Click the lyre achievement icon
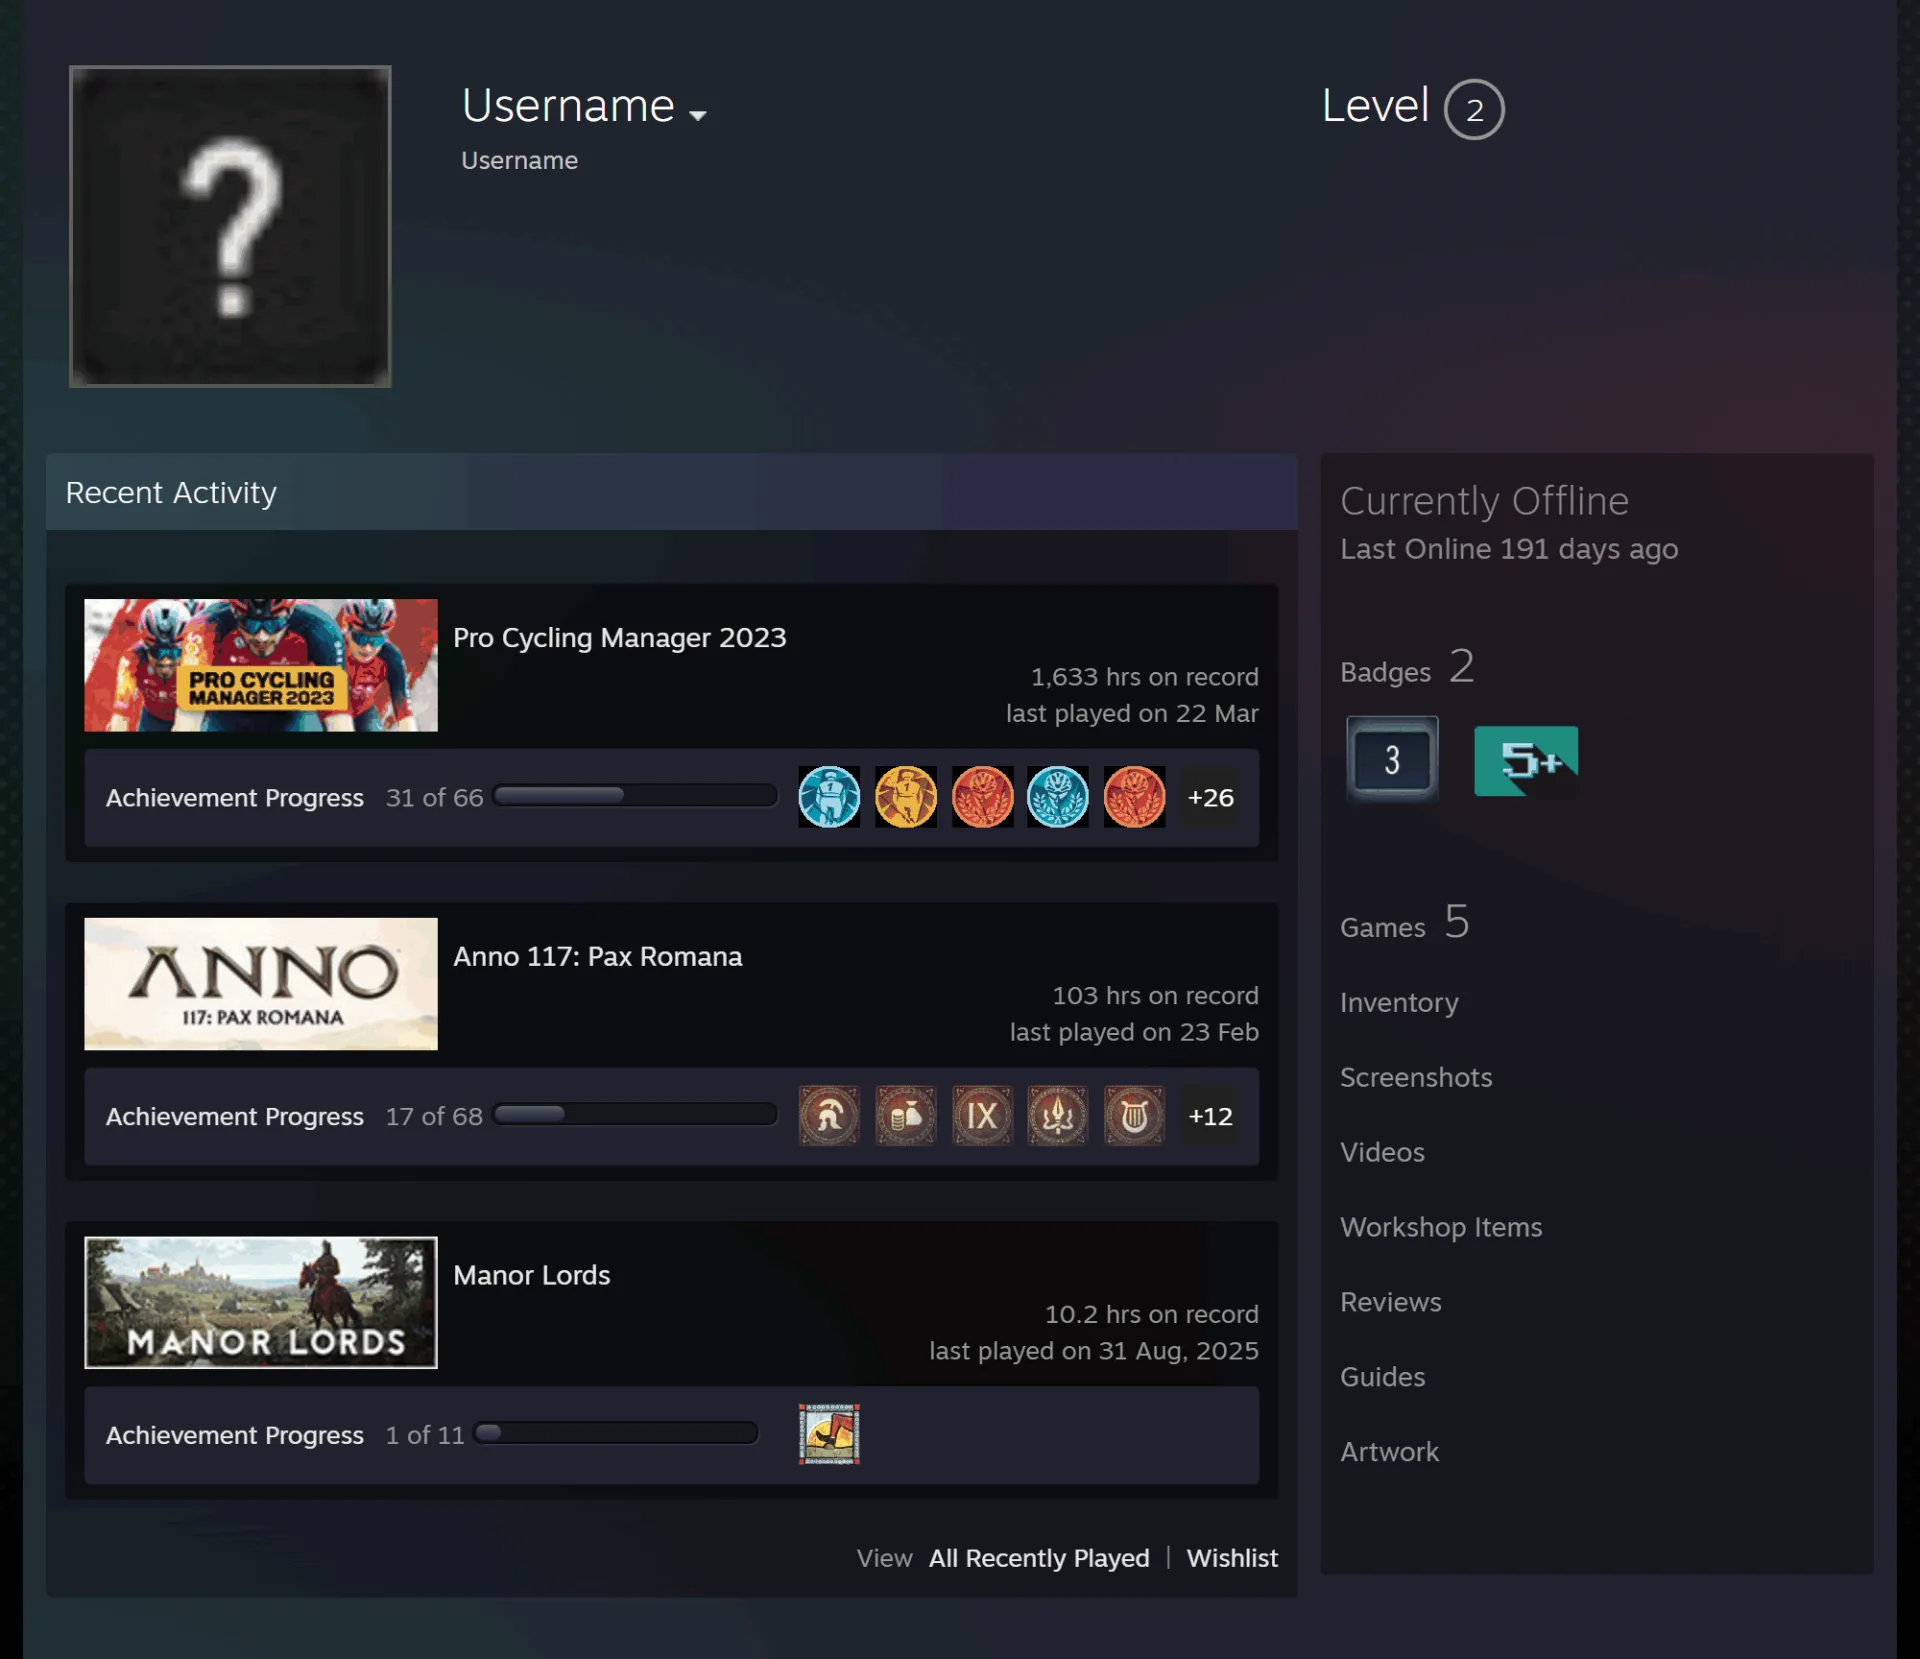 tap(1134, 1115)
